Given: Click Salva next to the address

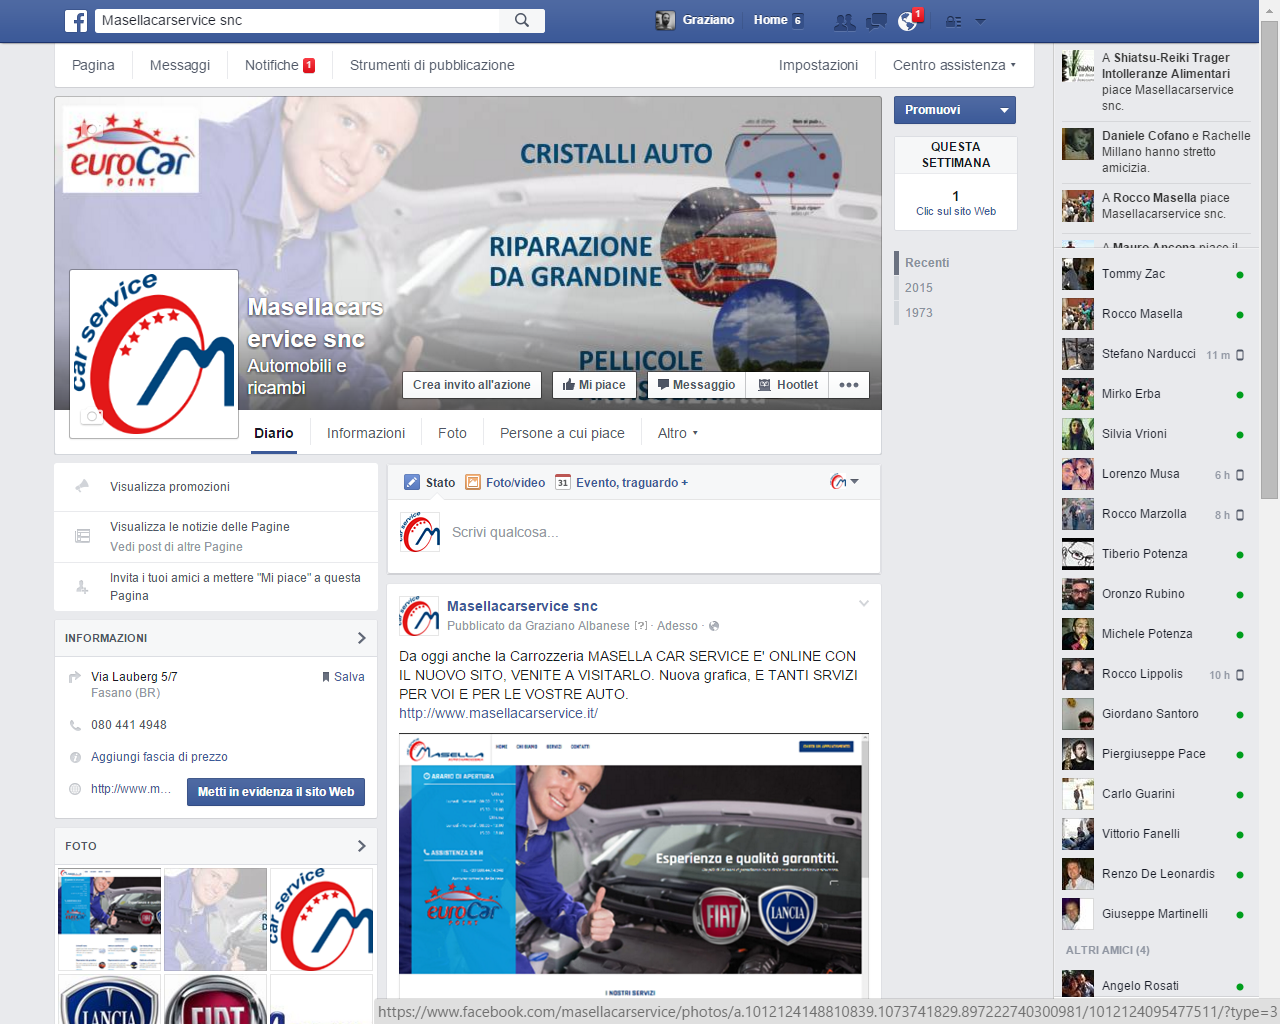Looking at the screenshot, I should [x=343, y=677].
